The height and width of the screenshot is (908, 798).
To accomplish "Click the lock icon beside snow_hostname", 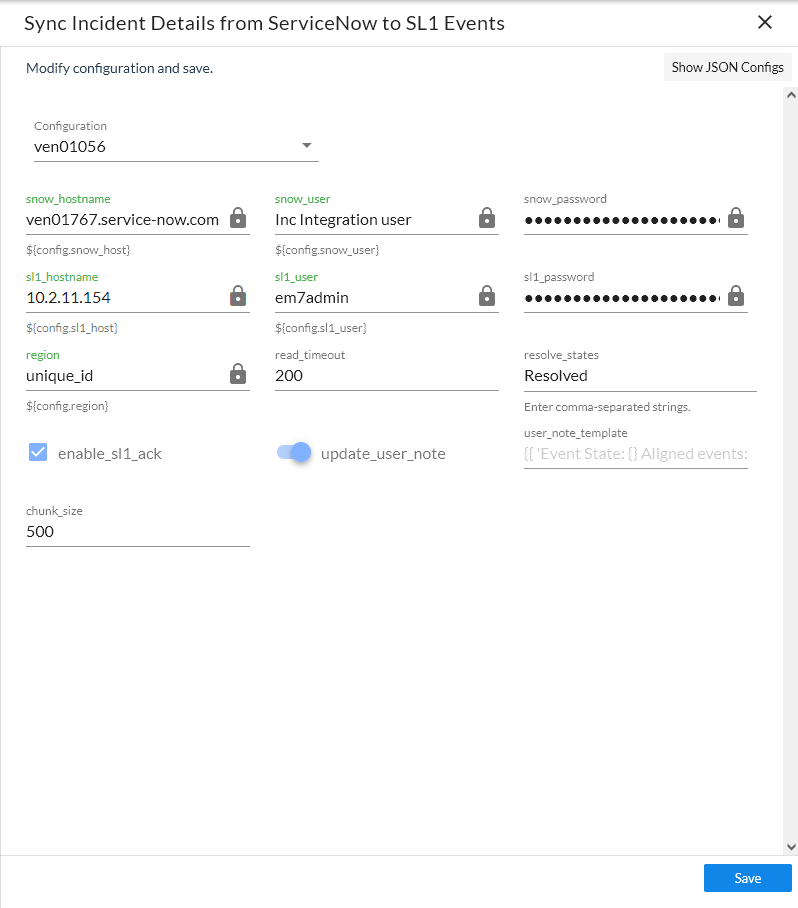I will tap(238, 218).
